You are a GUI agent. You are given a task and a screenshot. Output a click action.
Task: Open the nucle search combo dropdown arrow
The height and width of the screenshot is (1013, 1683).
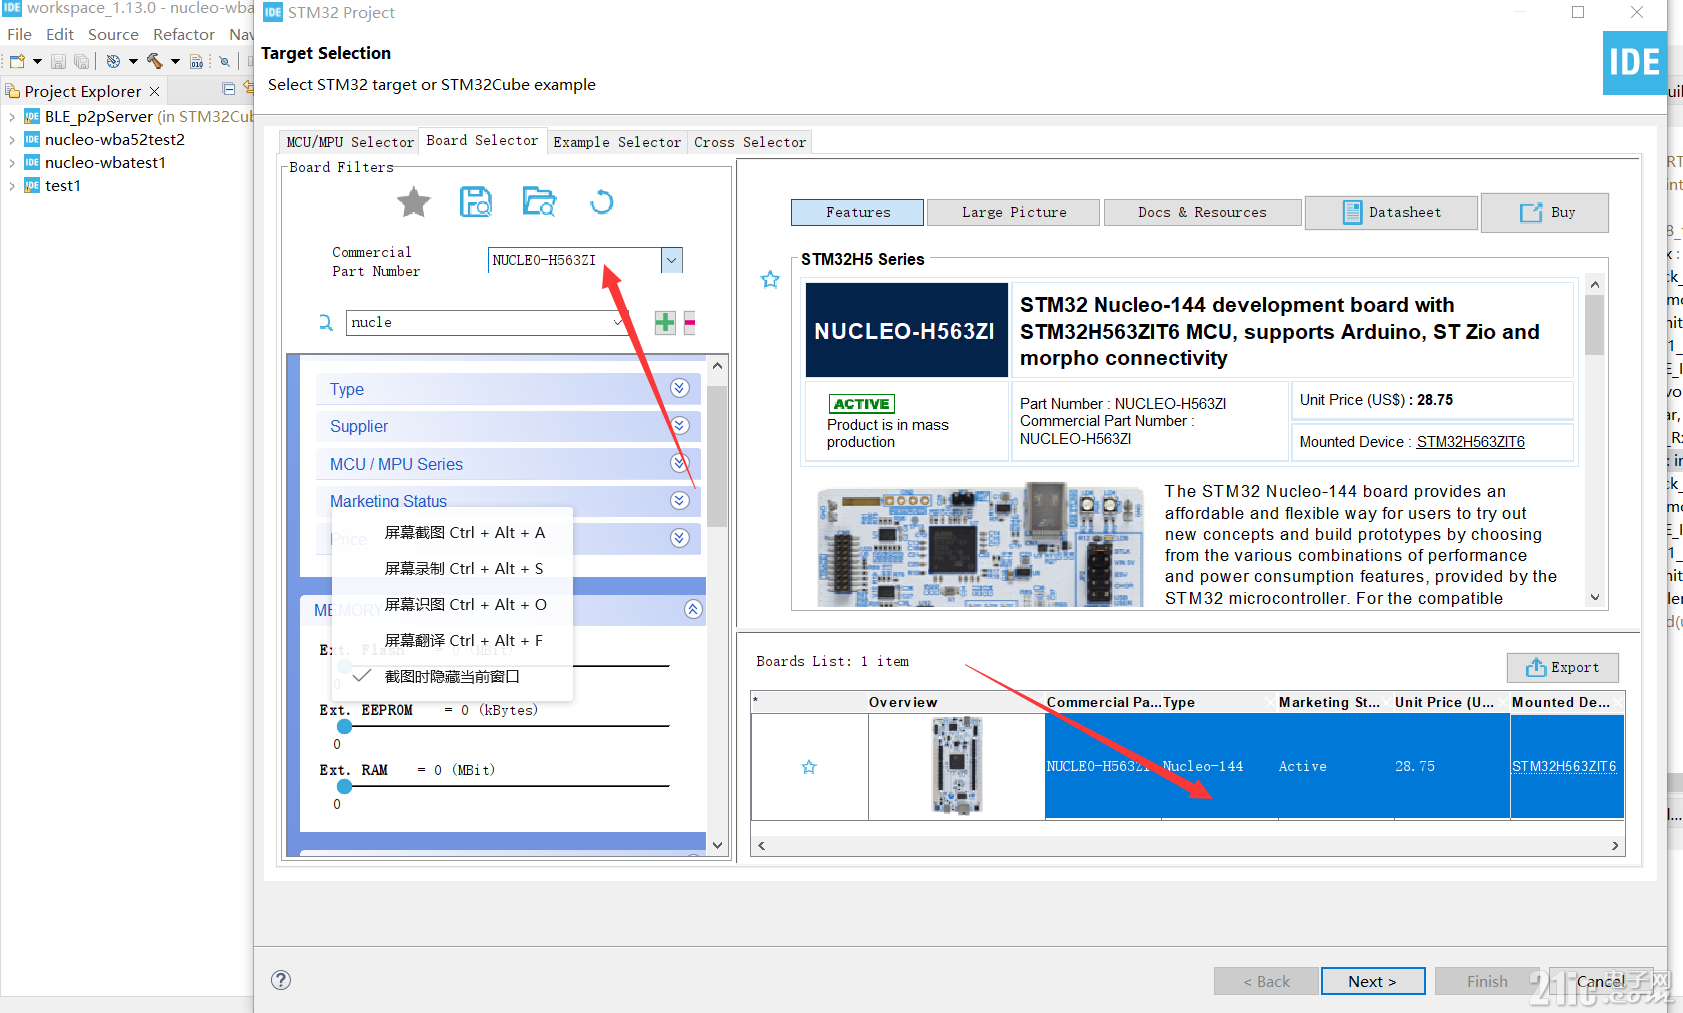[x=619, y=322]
